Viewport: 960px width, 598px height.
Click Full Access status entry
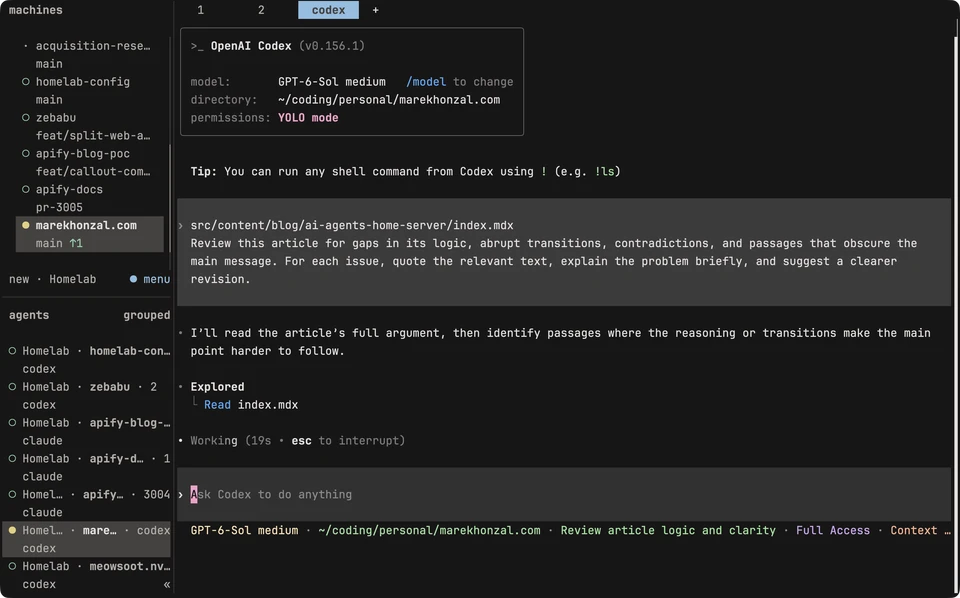click(x=833, y=531)
